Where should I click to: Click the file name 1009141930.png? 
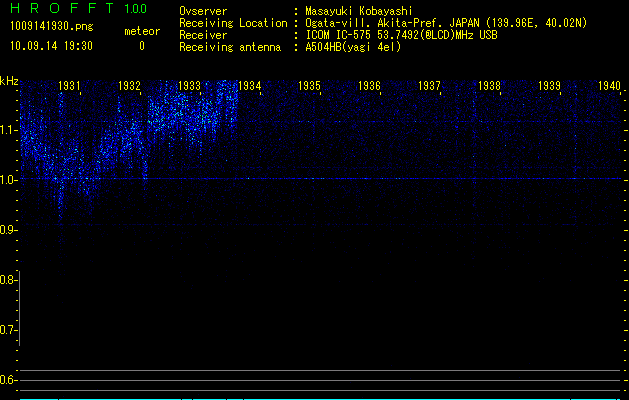pyautogui.click(x=52, y=26)
